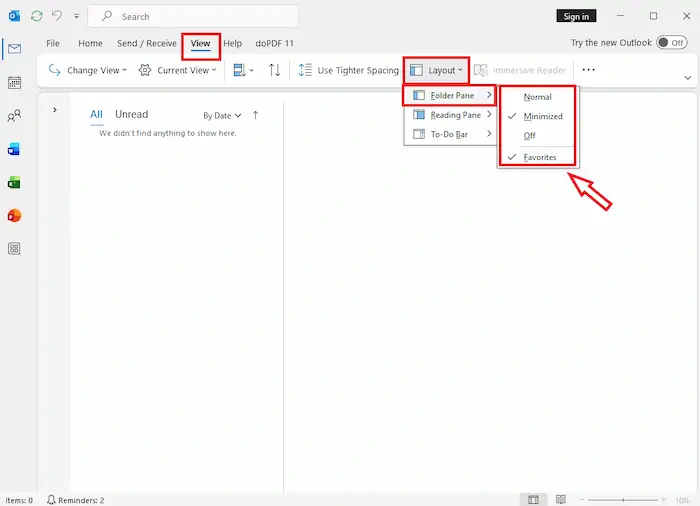Image resolution: width=700 pixels, height=506 pixels.
Task: Click the Sign in button
Action: point(576,17)
